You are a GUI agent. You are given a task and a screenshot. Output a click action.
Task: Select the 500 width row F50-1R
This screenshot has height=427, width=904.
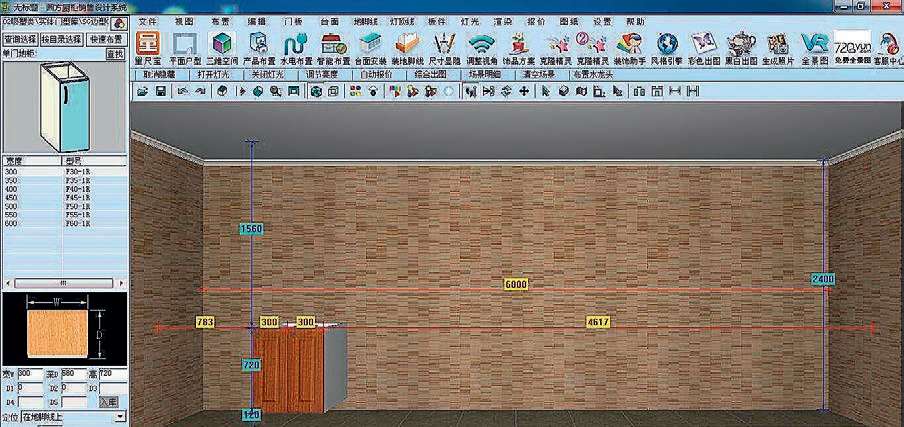[x=64, y=206]
